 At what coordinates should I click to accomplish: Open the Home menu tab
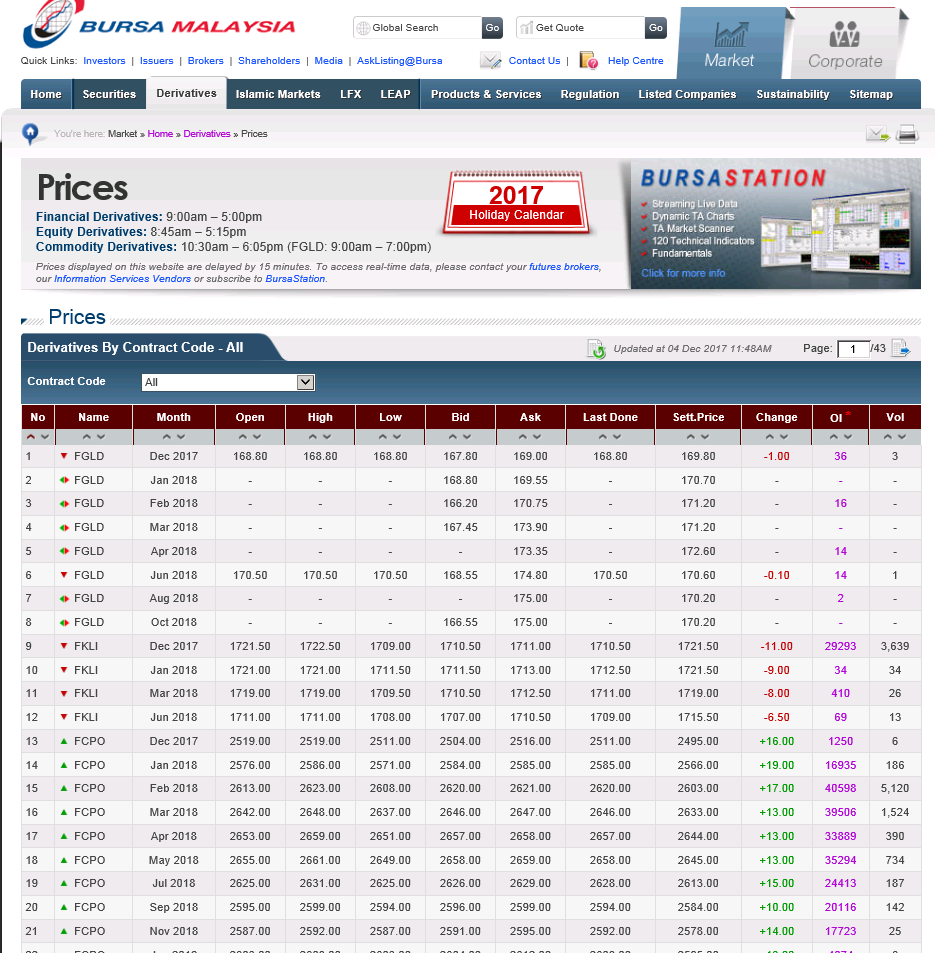pos(46,94)
